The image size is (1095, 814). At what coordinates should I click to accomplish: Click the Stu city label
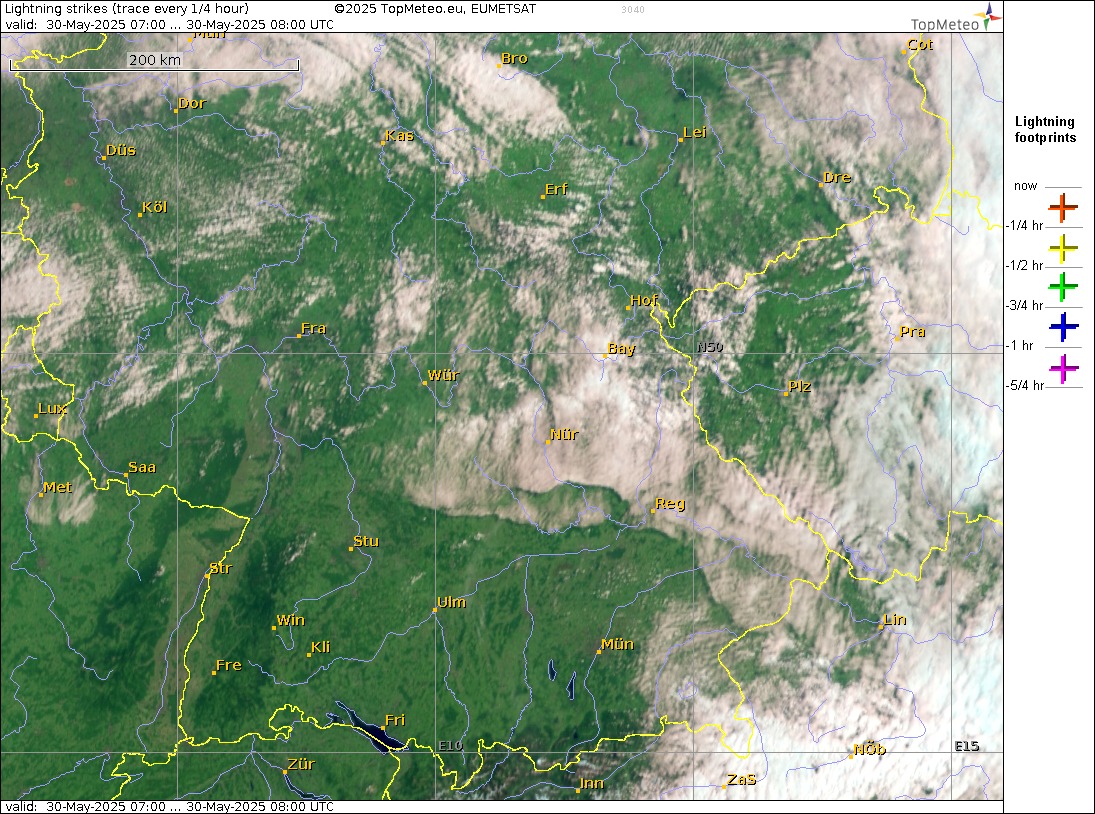tap(366, 541)
